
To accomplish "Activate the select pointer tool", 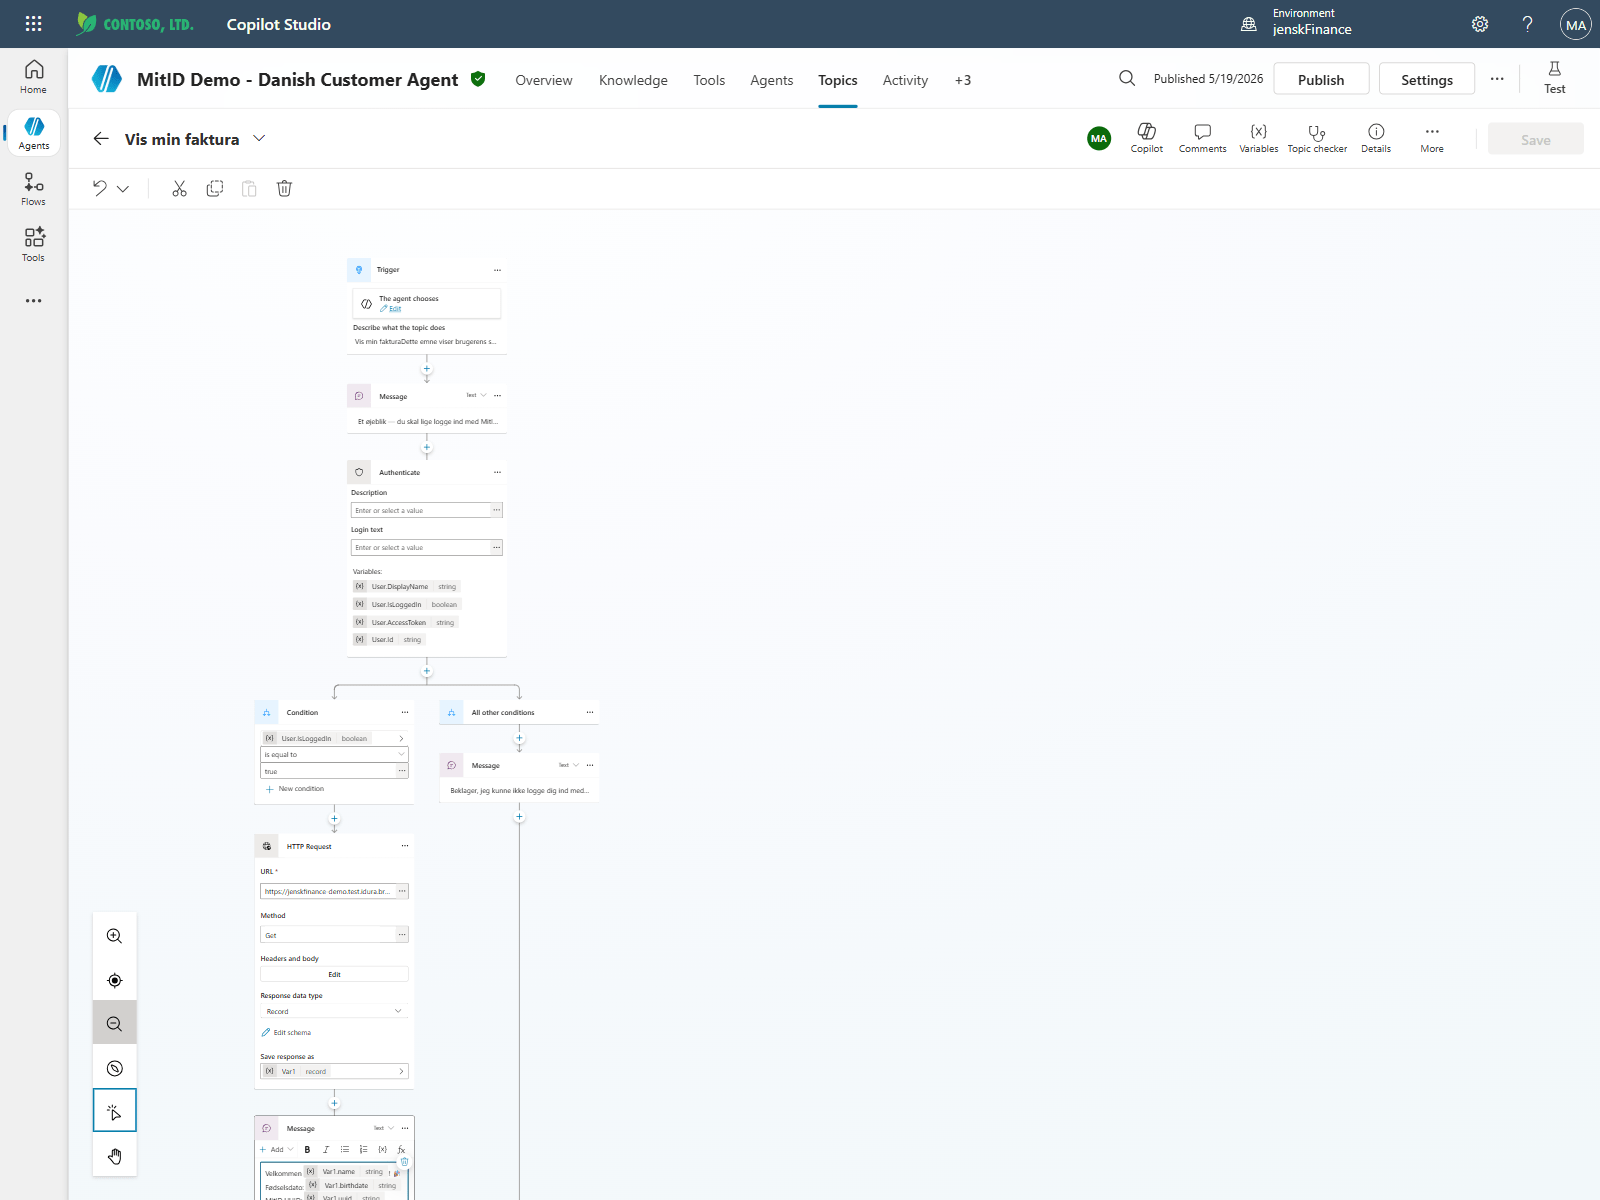I will (115, 1111).
